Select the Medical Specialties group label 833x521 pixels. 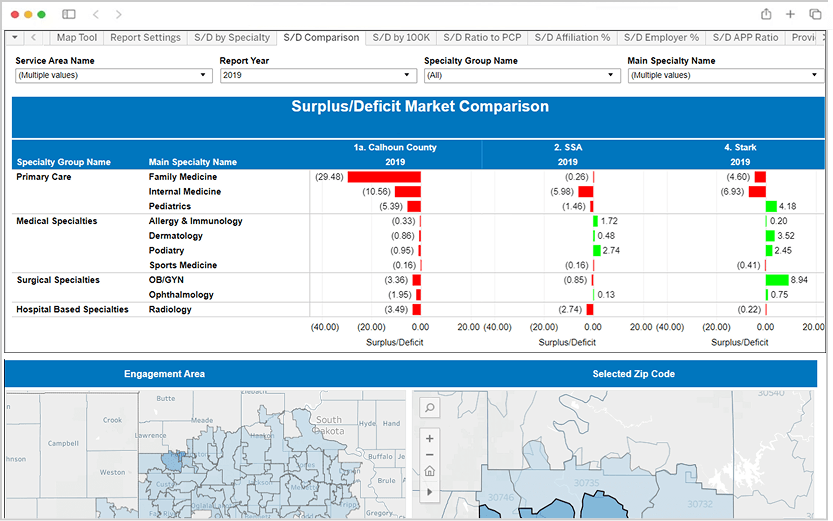click(x=56, y=221)
